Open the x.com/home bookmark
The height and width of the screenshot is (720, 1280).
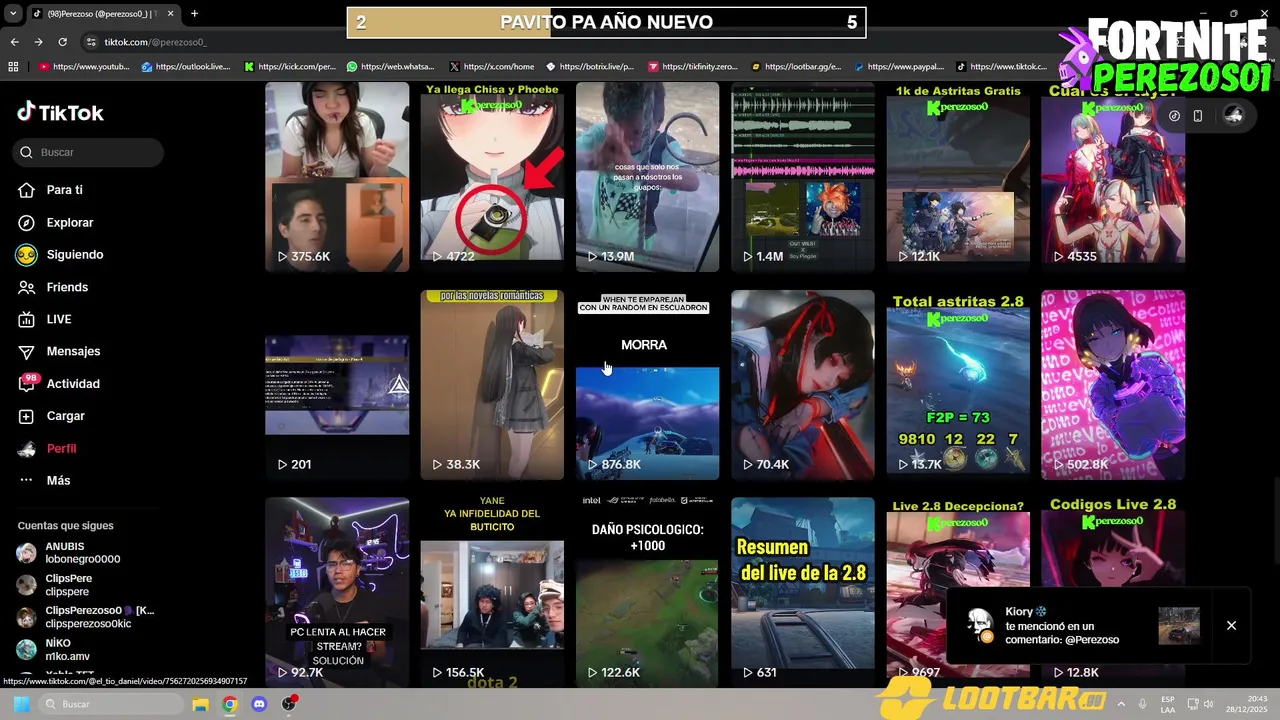click(492, 67)
